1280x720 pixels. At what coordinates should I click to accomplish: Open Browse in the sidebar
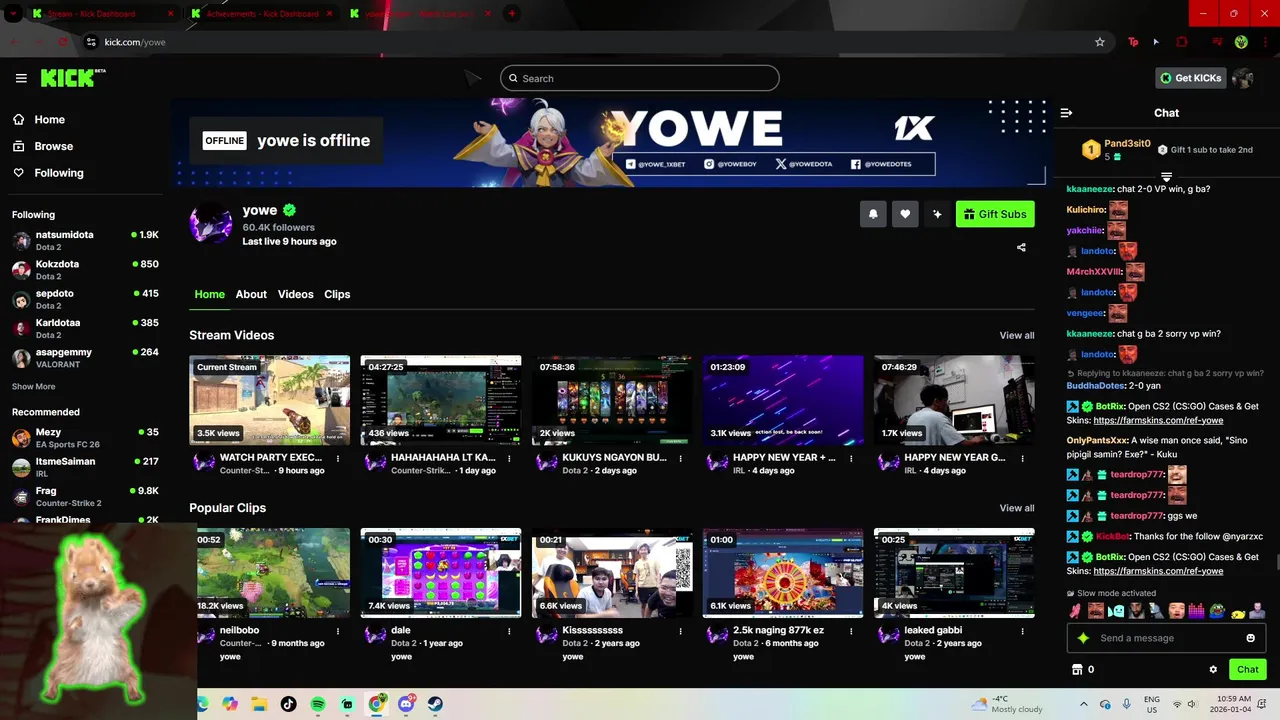pyautogui.click(x=44, y=146)
